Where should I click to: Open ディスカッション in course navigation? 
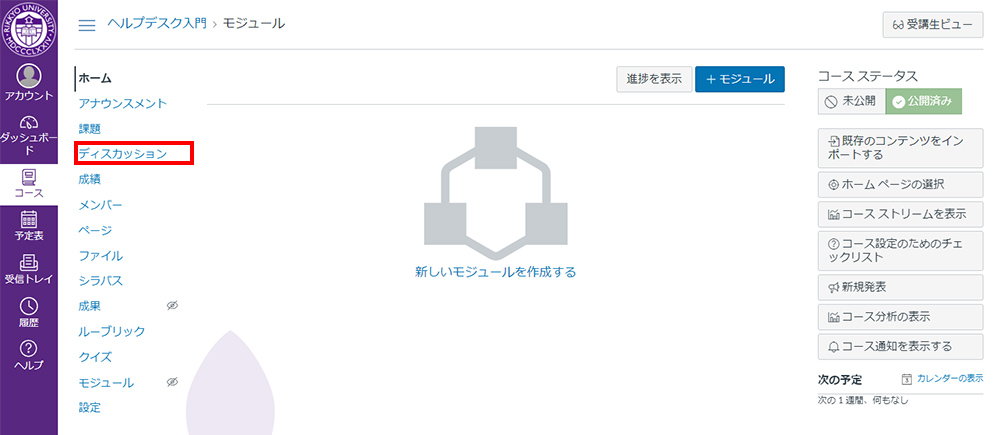(x=122, y=154)
